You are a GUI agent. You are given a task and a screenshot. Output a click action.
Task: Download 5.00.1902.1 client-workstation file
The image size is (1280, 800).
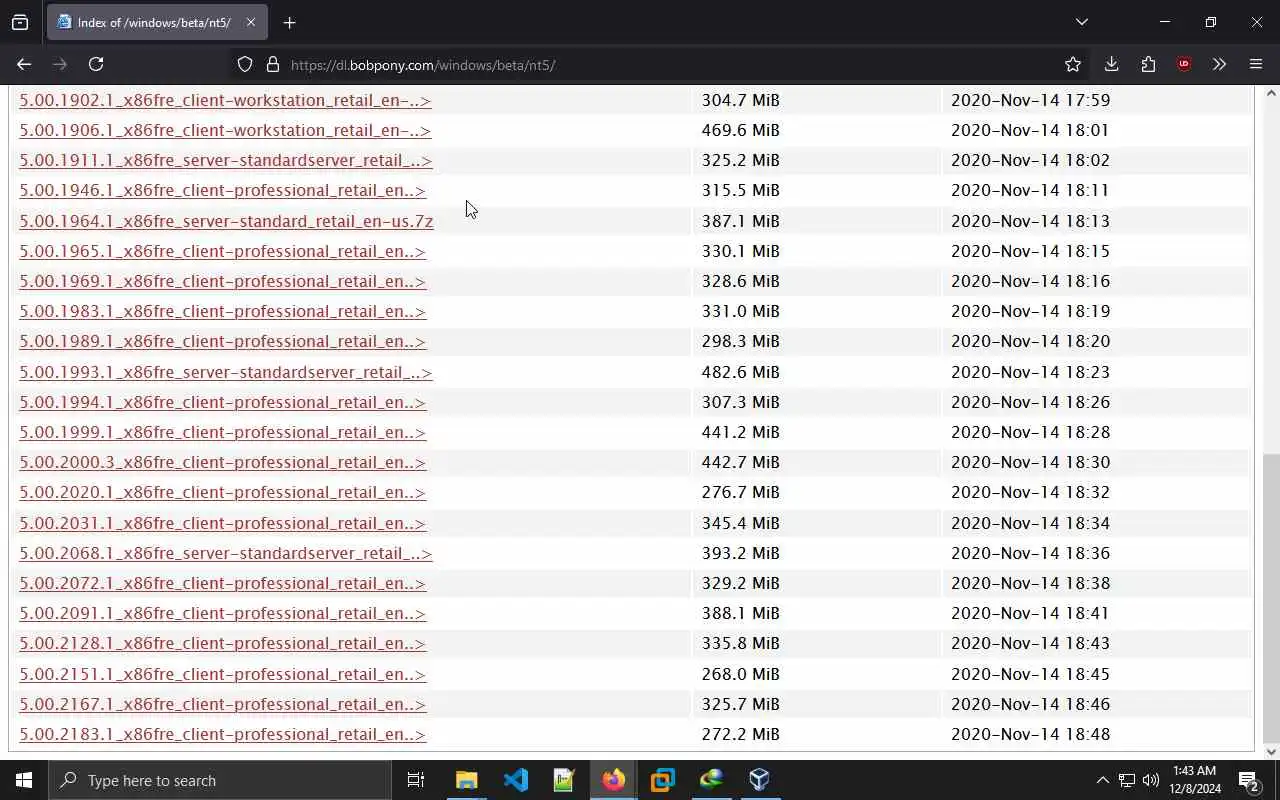[225, 100]
